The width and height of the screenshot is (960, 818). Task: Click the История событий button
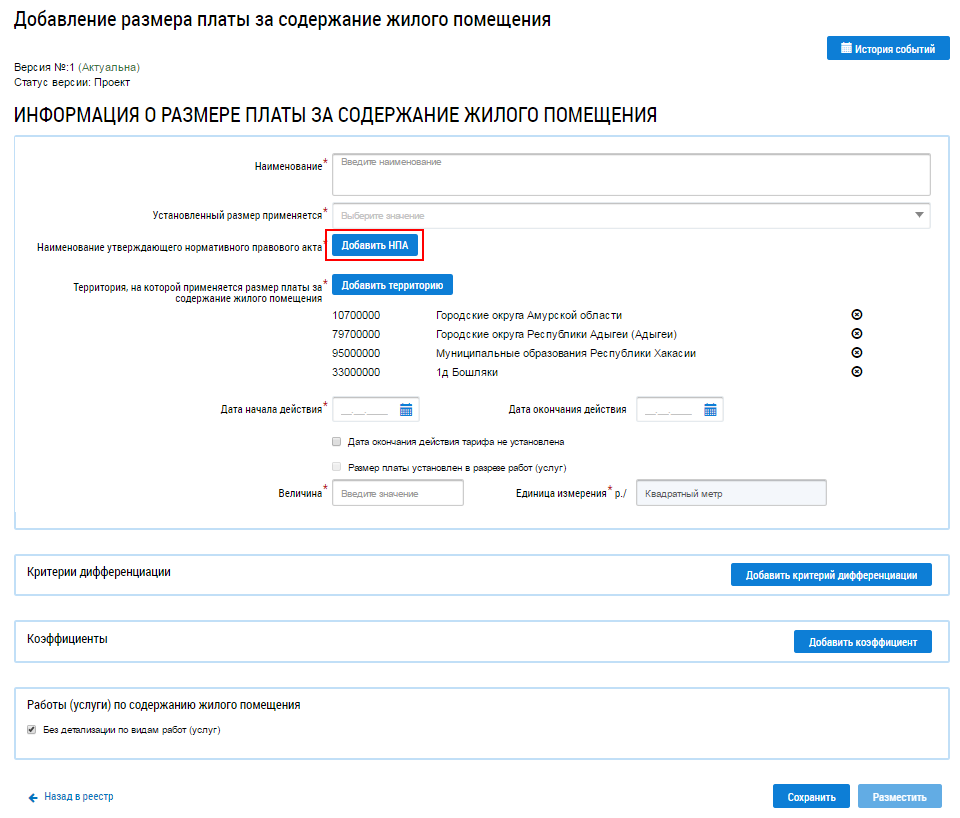point(888,48)
